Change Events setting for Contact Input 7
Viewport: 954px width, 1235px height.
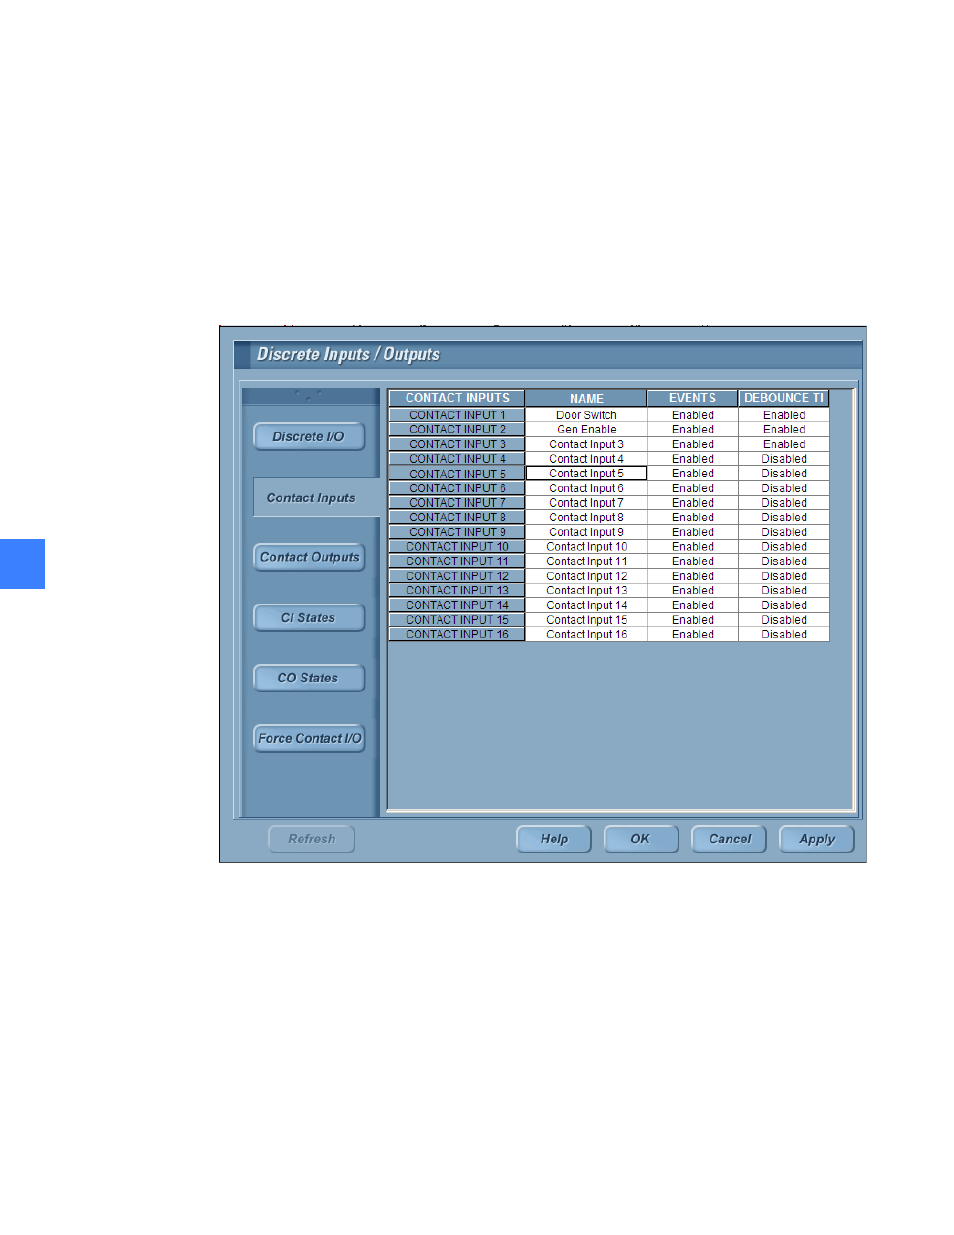click(x=693, y=503)
